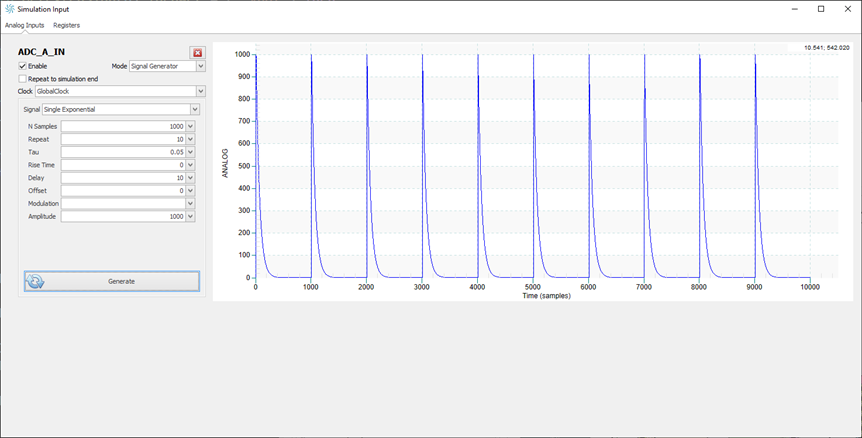Expand the Delay dropdown arrow
Viewport: 862px width, 438px height.
coord(190,178)
